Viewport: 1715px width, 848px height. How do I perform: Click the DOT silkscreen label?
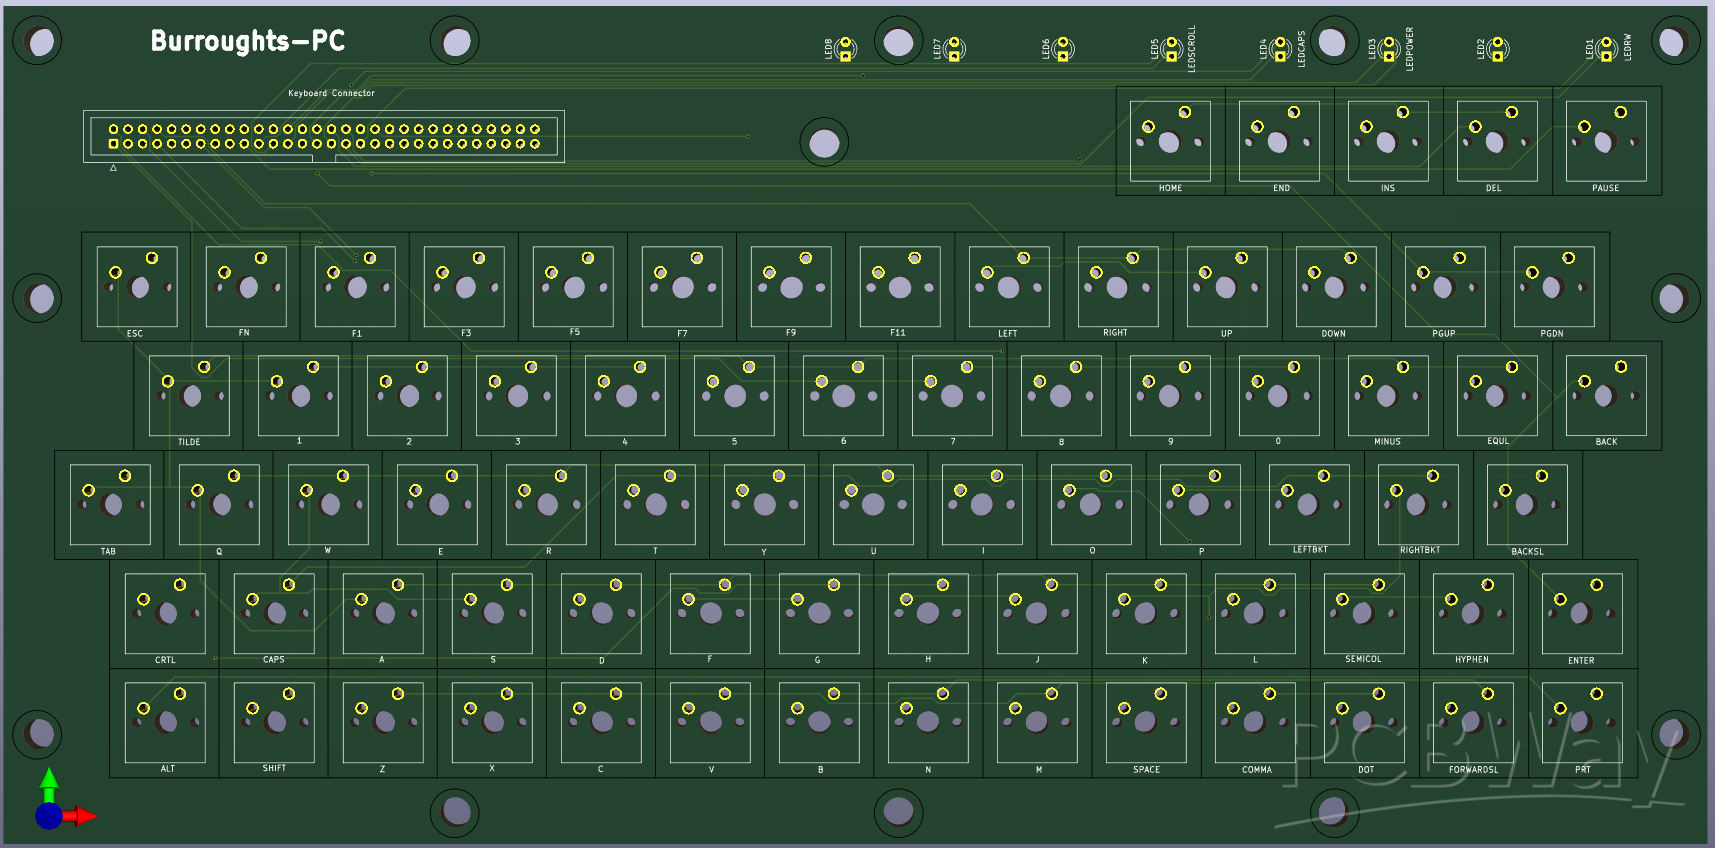coord(1366,769)
